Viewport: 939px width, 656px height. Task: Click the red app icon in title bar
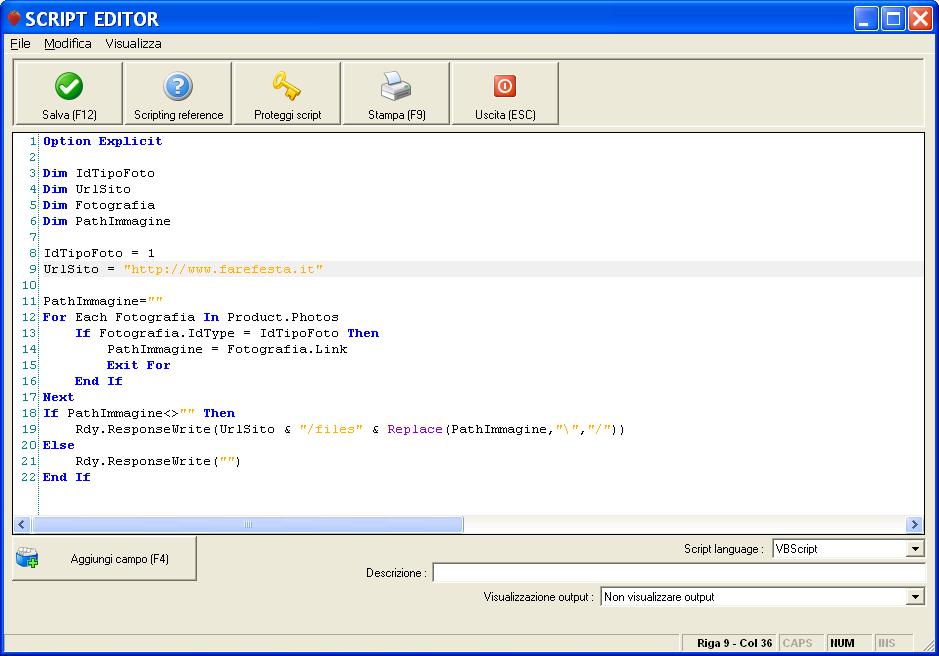coord(14,18)
